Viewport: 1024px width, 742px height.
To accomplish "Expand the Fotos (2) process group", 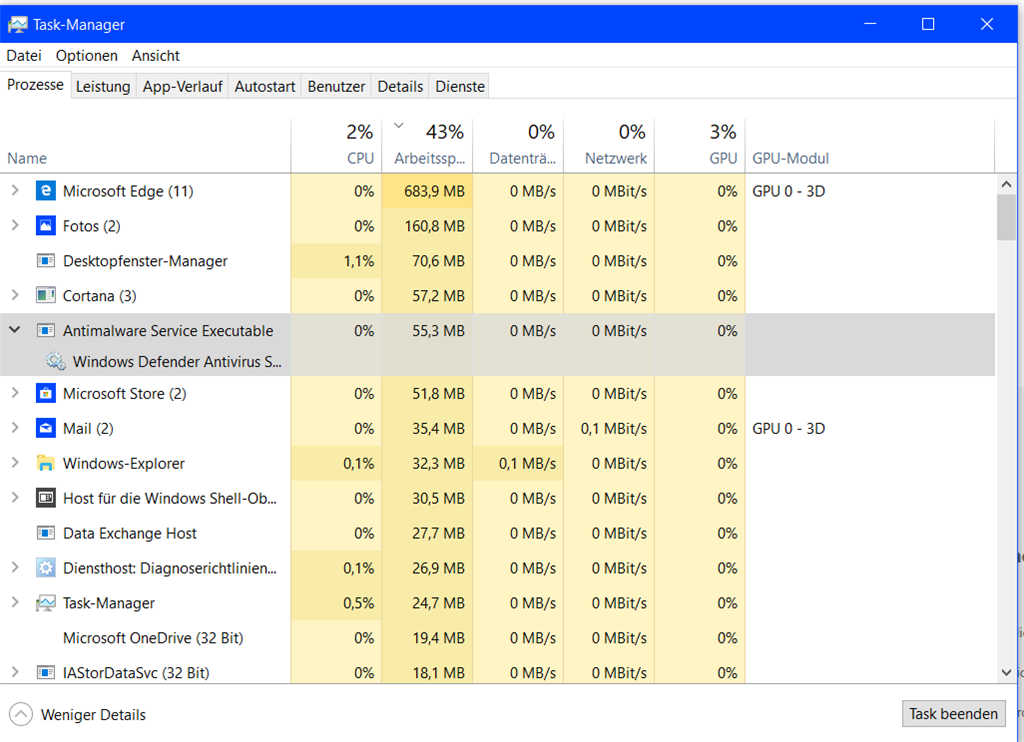I will pyautogui.click(x=15, y=225).
